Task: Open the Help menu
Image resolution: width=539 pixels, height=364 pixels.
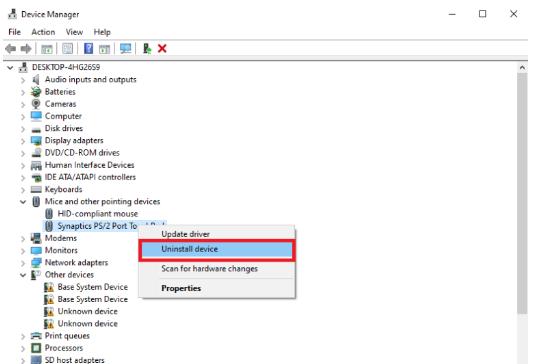Action: coord(102,32)
